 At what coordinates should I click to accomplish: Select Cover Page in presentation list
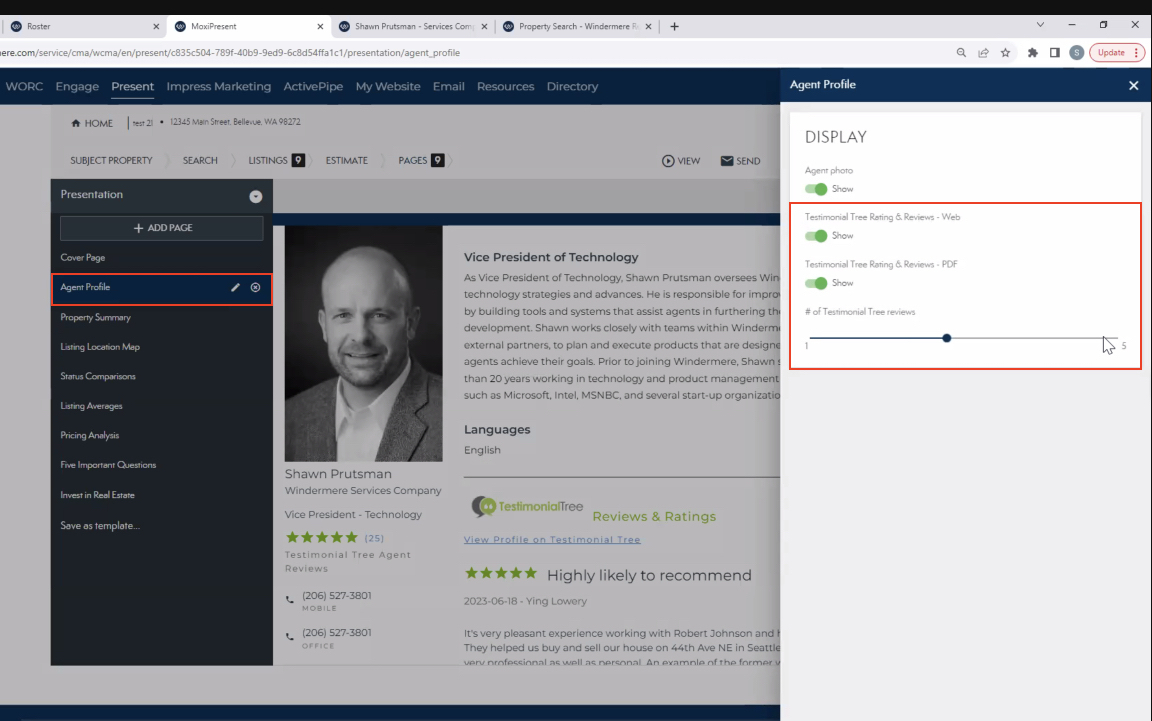pos(82,258)
